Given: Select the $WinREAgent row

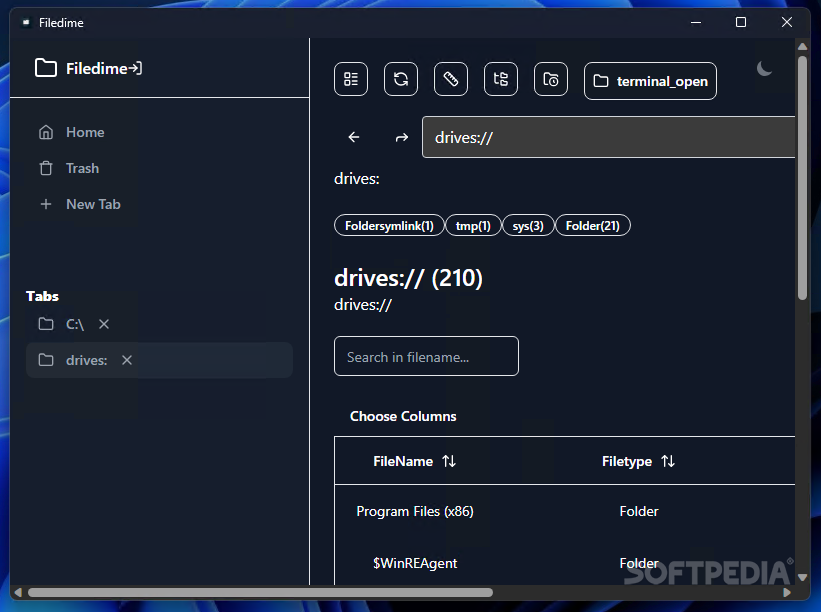Looking at the screenshot, I should [564, 563].
